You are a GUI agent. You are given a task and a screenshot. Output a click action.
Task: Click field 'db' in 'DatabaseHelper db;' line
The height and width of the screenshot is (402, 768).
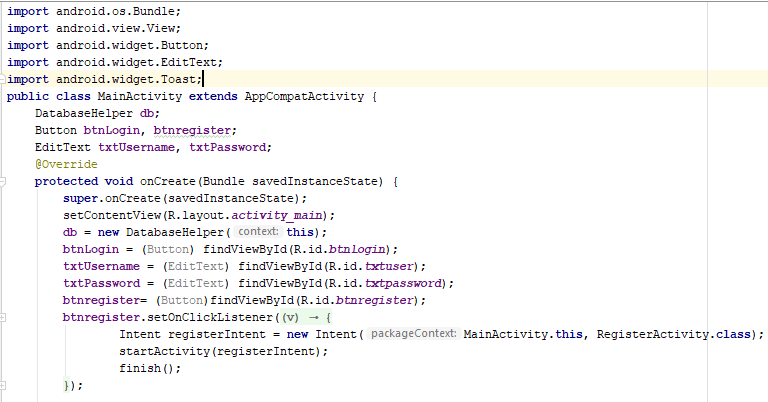147,114
